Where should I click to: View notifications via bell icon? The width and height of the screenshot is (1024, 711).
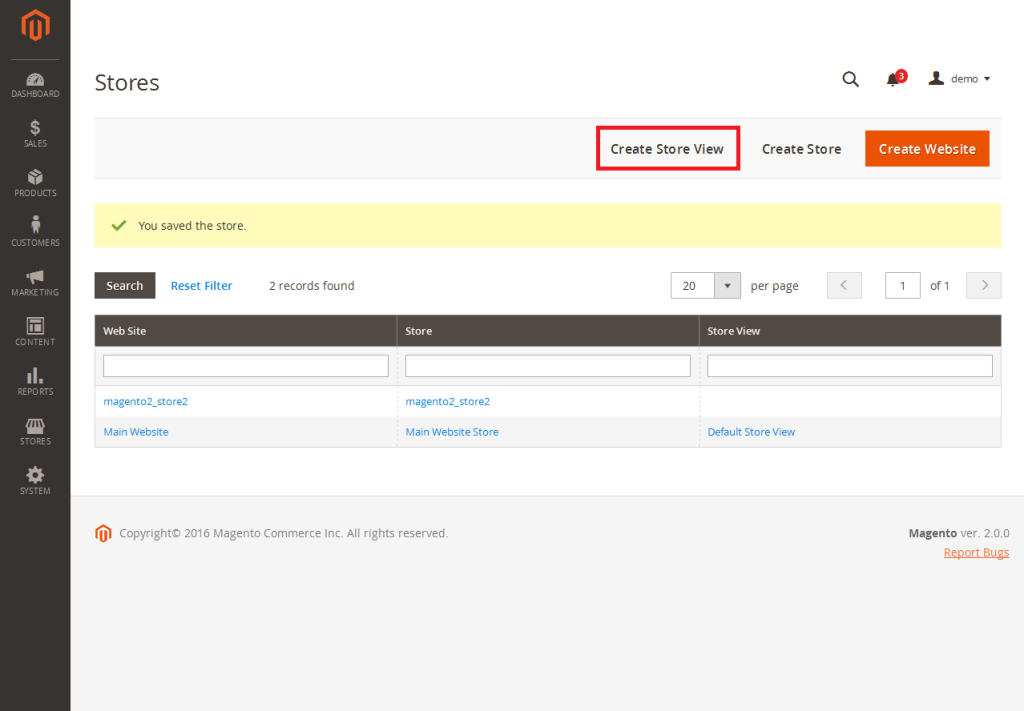point(893,80)
